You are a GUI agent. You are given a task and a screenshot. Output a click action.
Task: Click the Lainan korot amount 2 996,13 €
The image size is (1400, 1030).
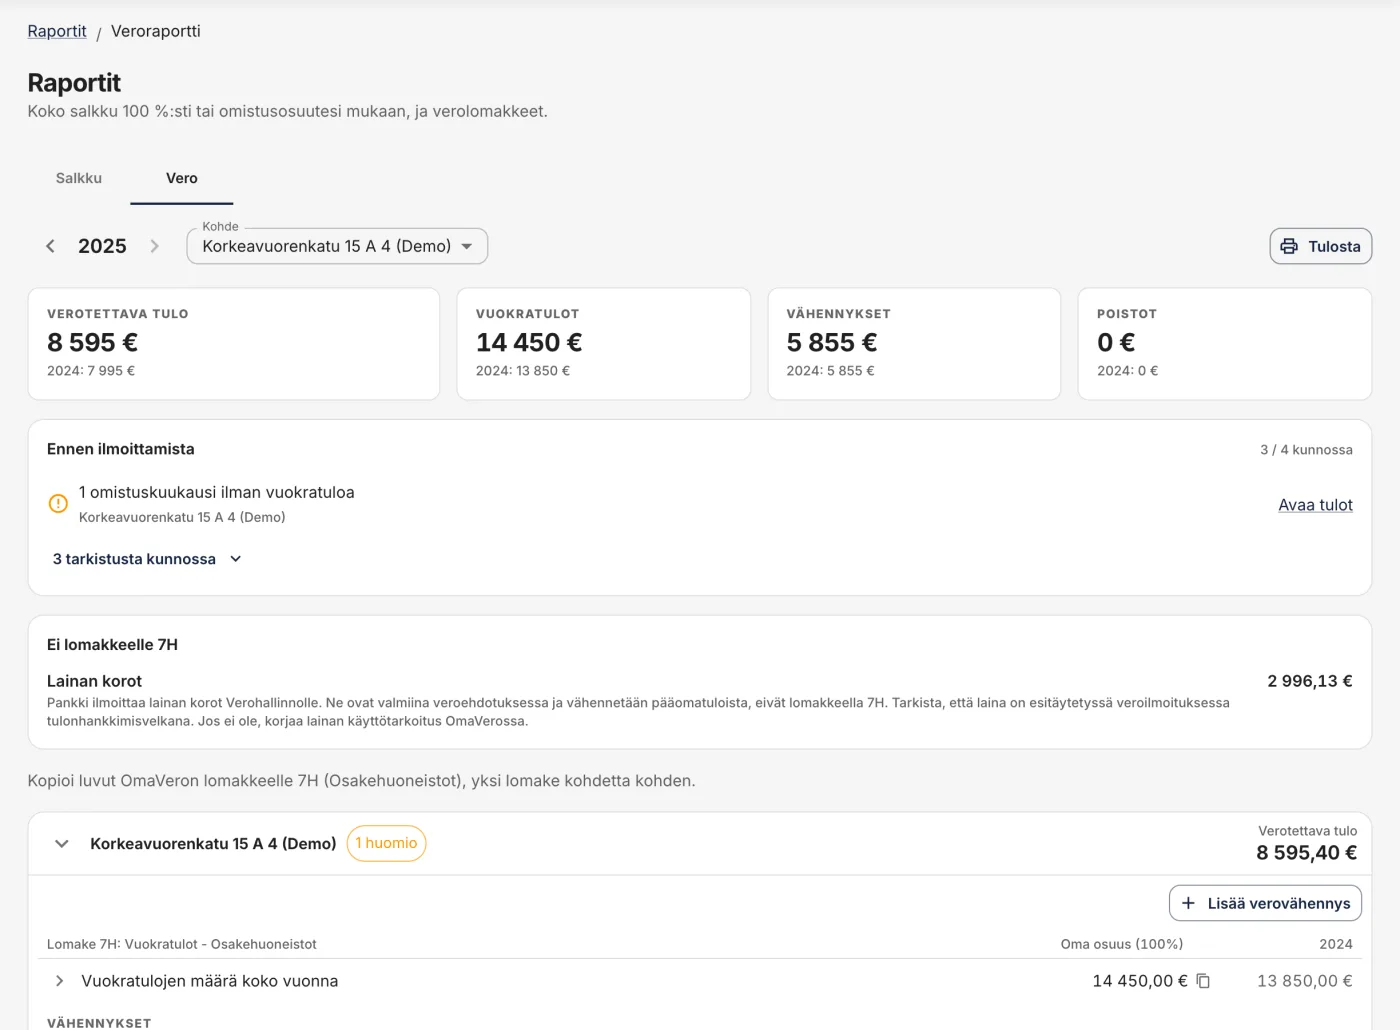click(x=1310, y=681)
